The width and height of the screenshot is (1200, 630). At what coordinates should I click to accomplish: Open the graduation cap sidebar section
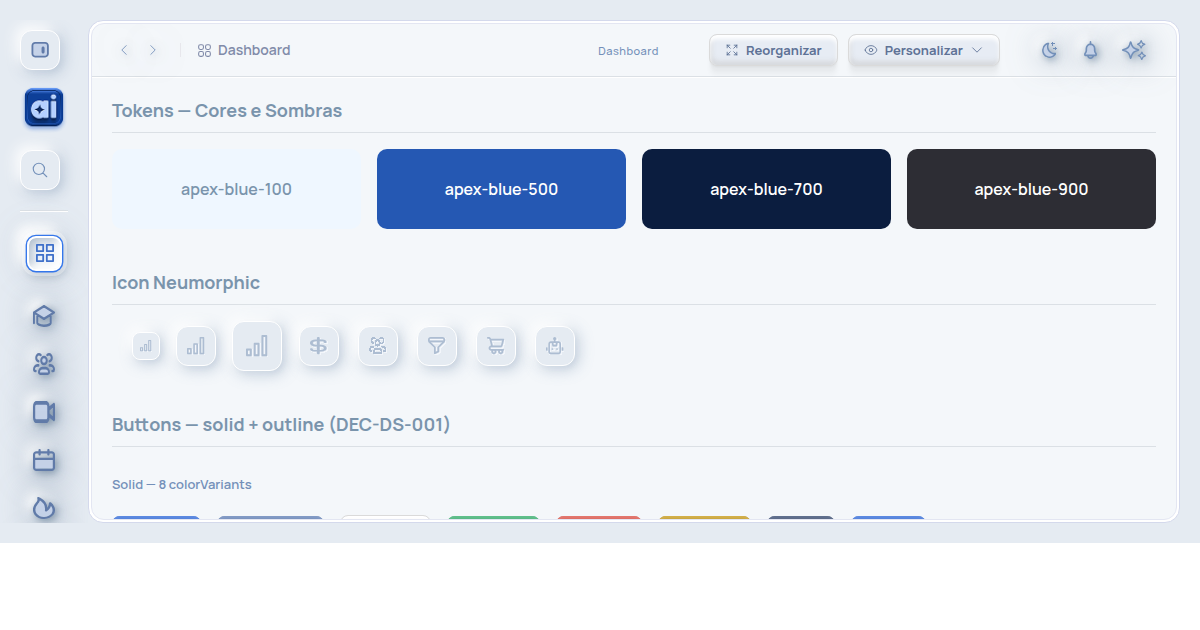(x=44, y=316)
